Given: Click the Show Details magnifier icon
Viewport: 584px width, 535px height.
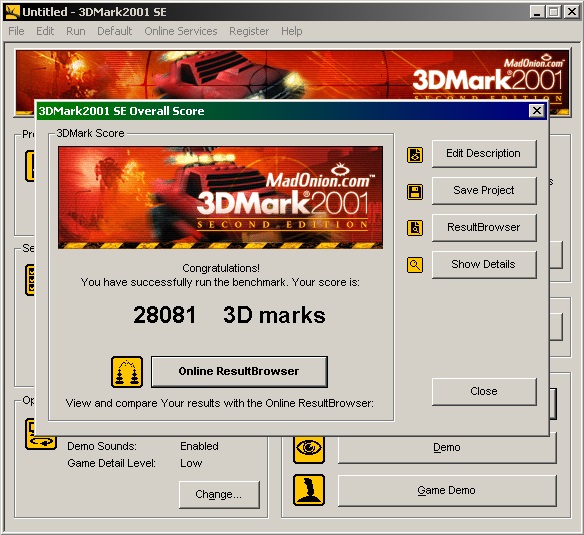Looking at the screenshot, I should click(415, 265).
